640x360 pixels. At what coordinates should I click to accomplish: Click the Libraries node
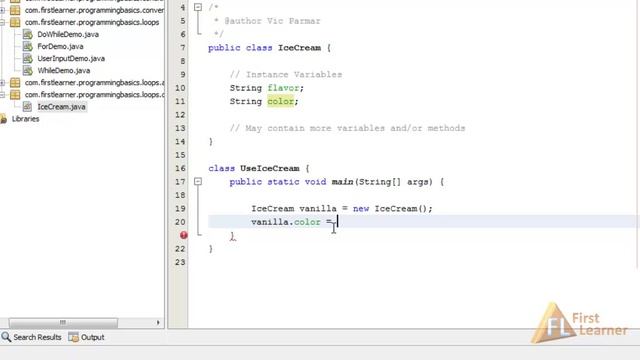point(25,119)
